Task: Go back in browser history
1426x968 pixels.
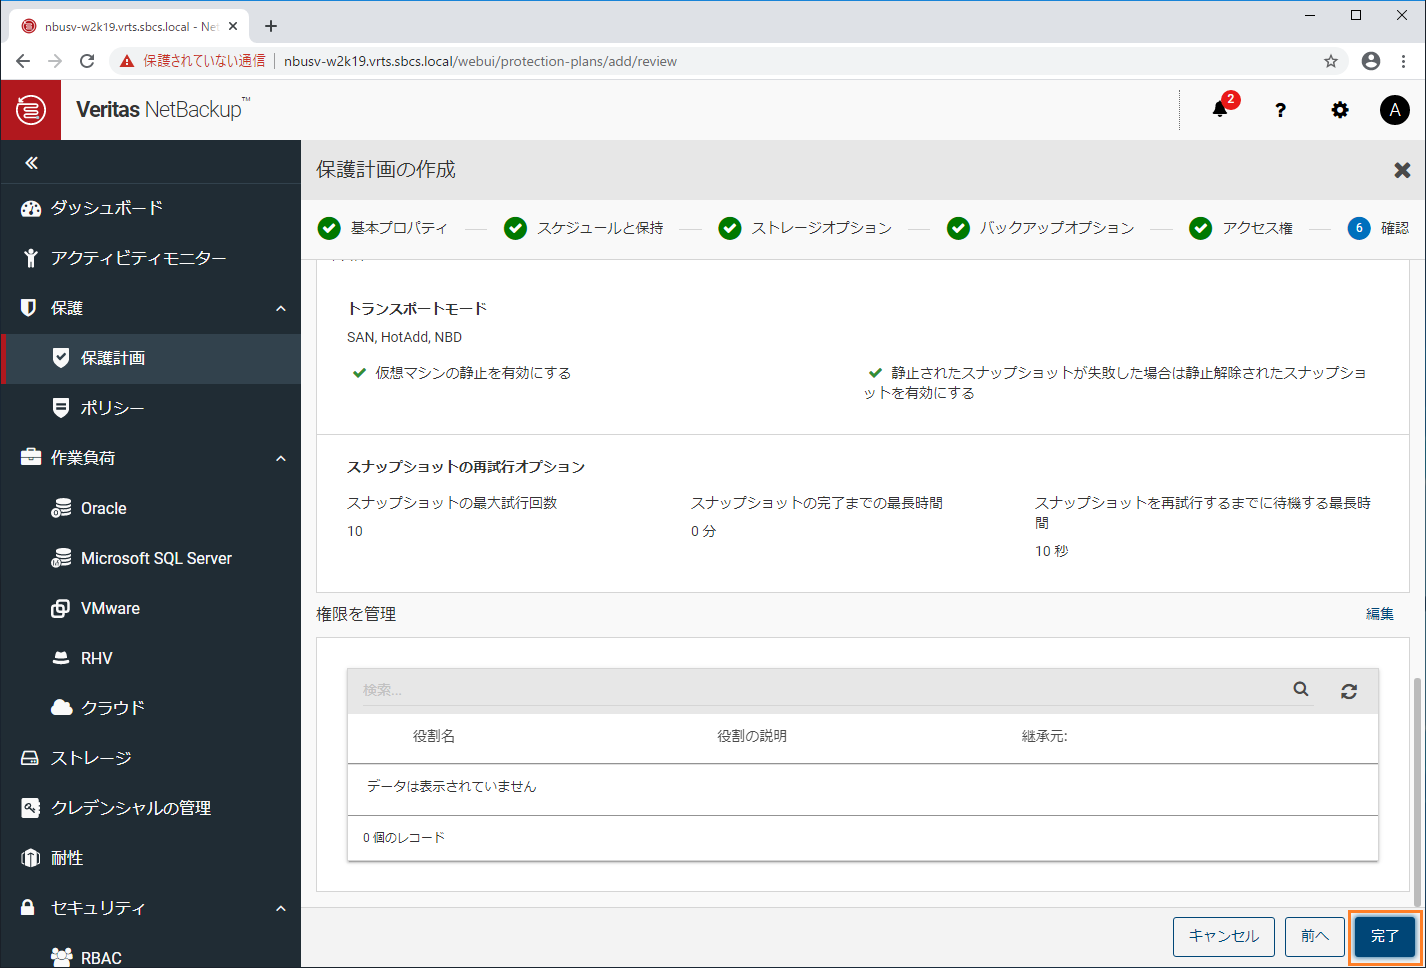Action: (x=23, y=61)
